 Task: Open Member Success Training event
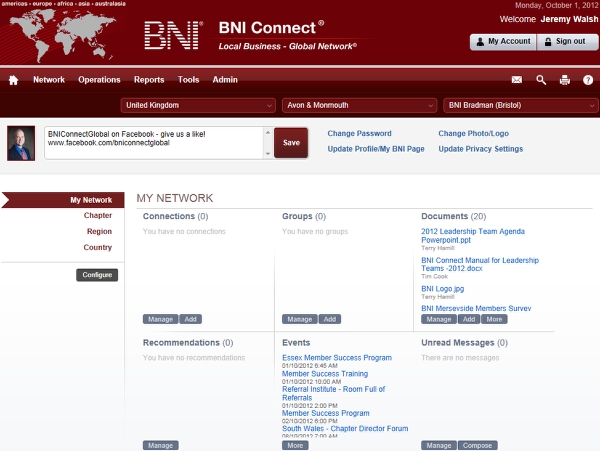pos(325,374)
